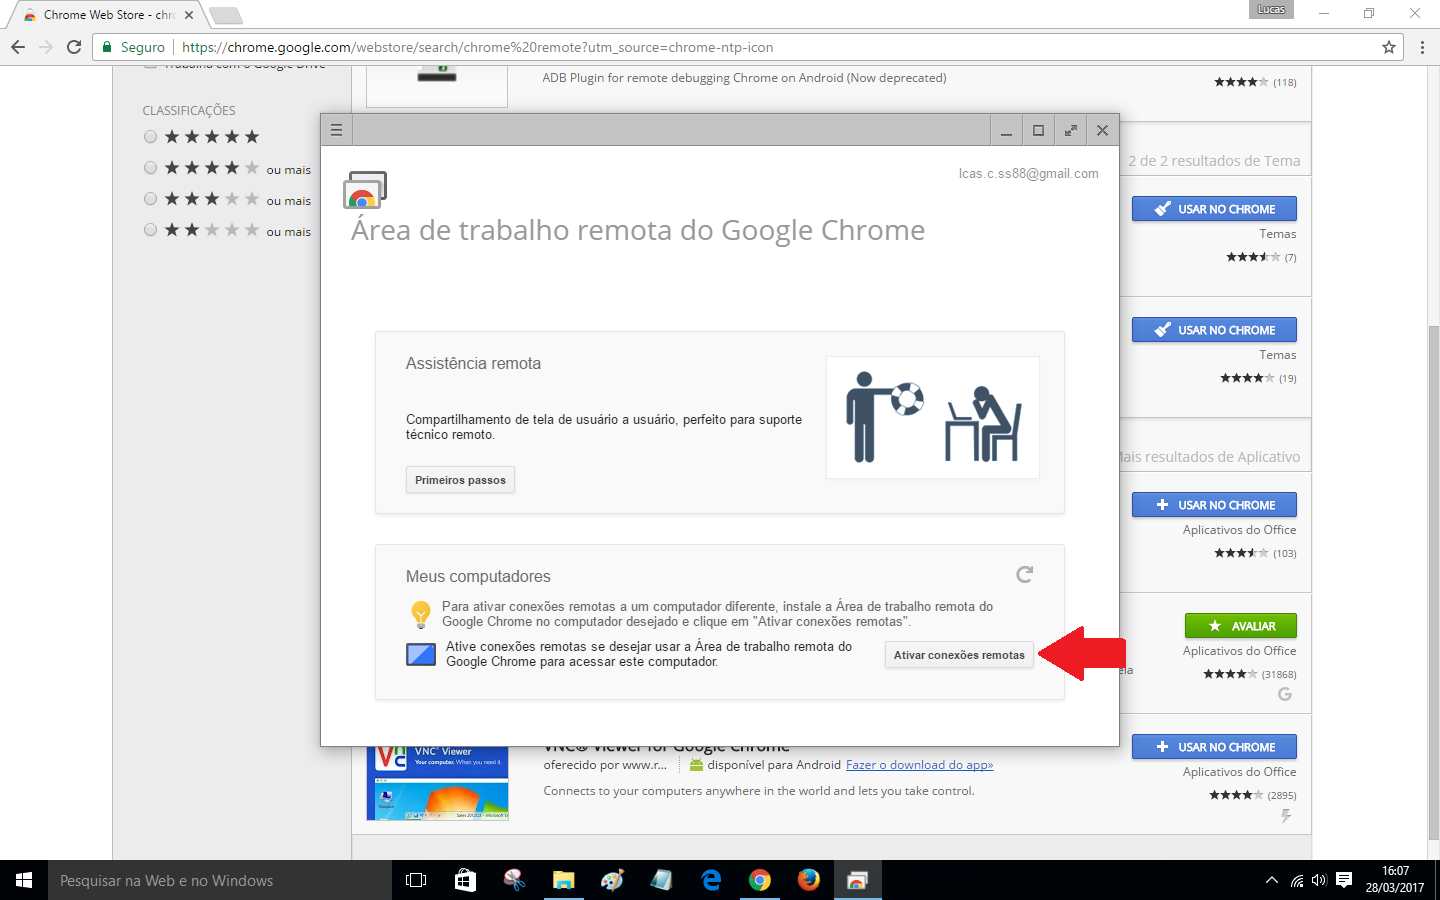1440x900 pixels.
Task: Click Ativar conexões remotas button
Action: coord(959,655)
